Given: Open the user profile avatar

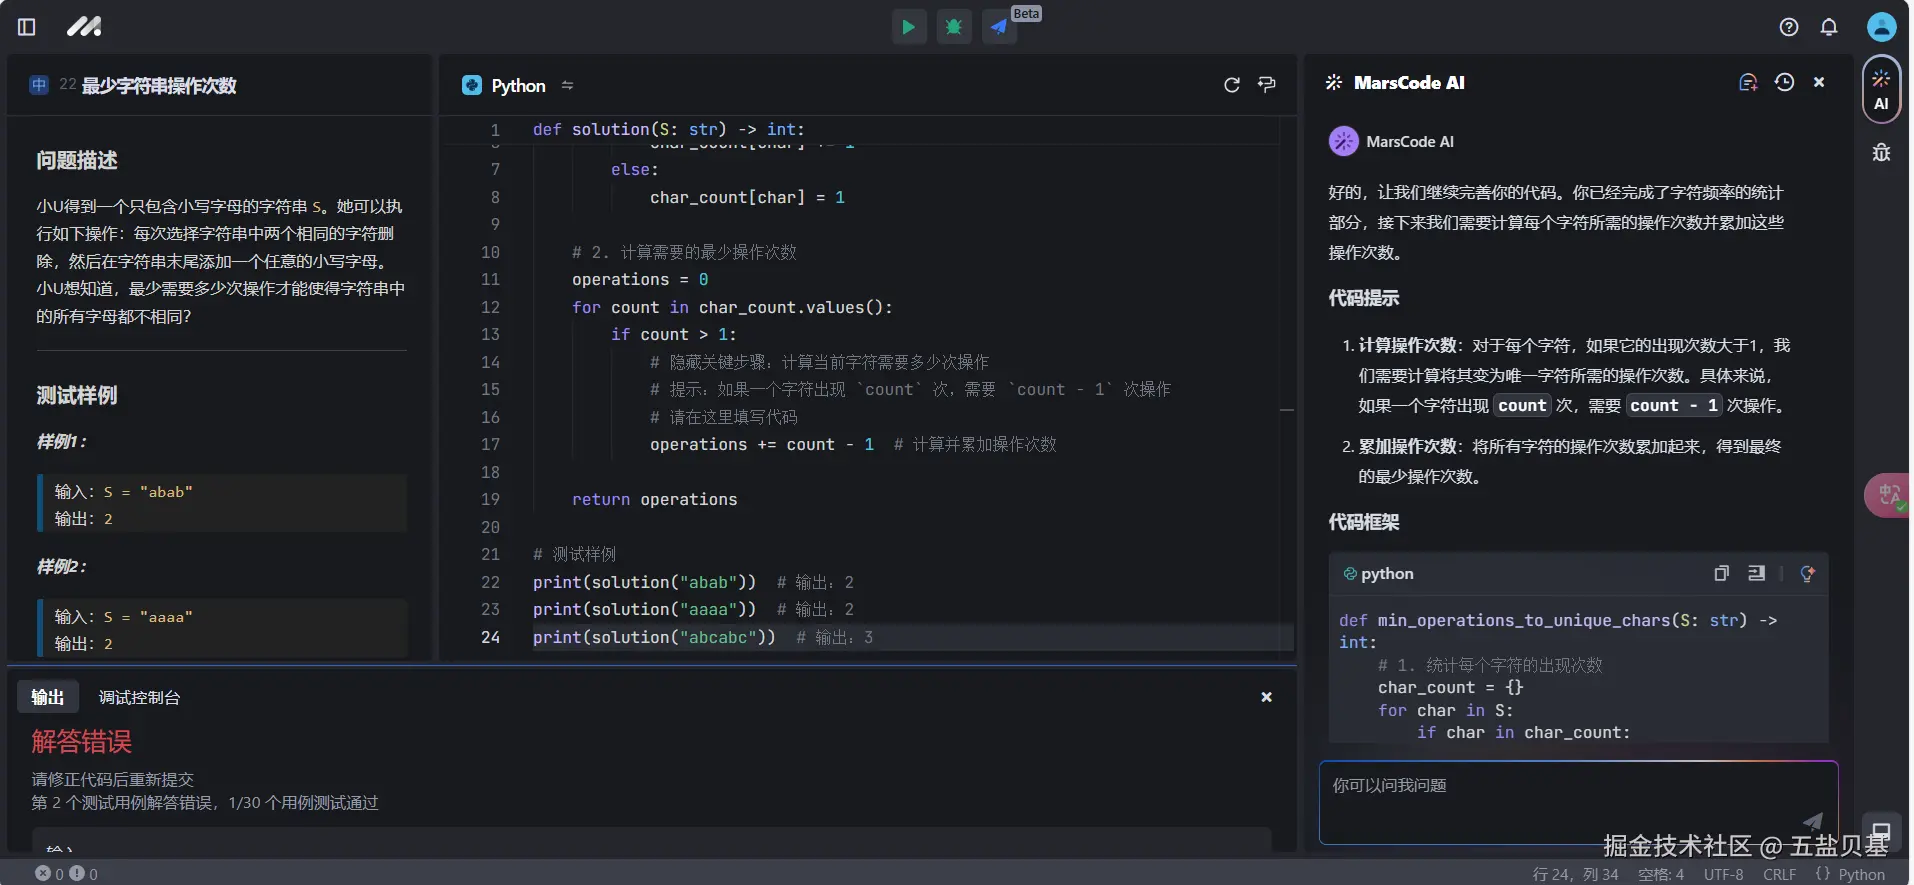Looking at the screenshot, I should (x=1881, y=27).
